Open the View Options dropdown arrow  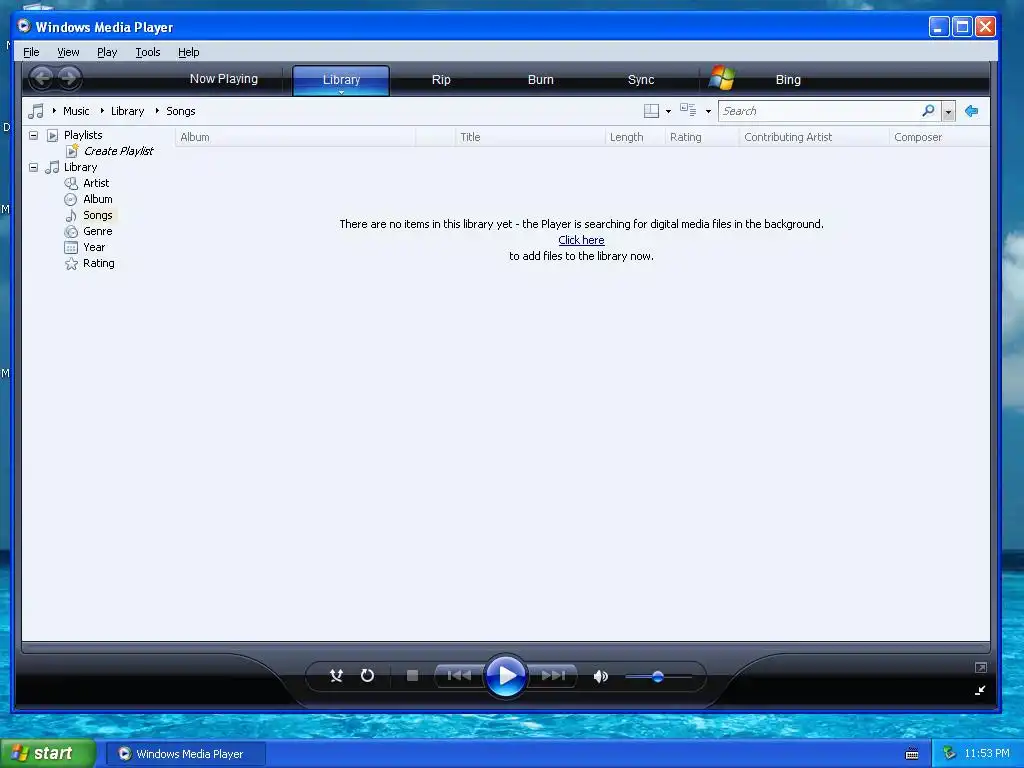(x=708, y=112)
